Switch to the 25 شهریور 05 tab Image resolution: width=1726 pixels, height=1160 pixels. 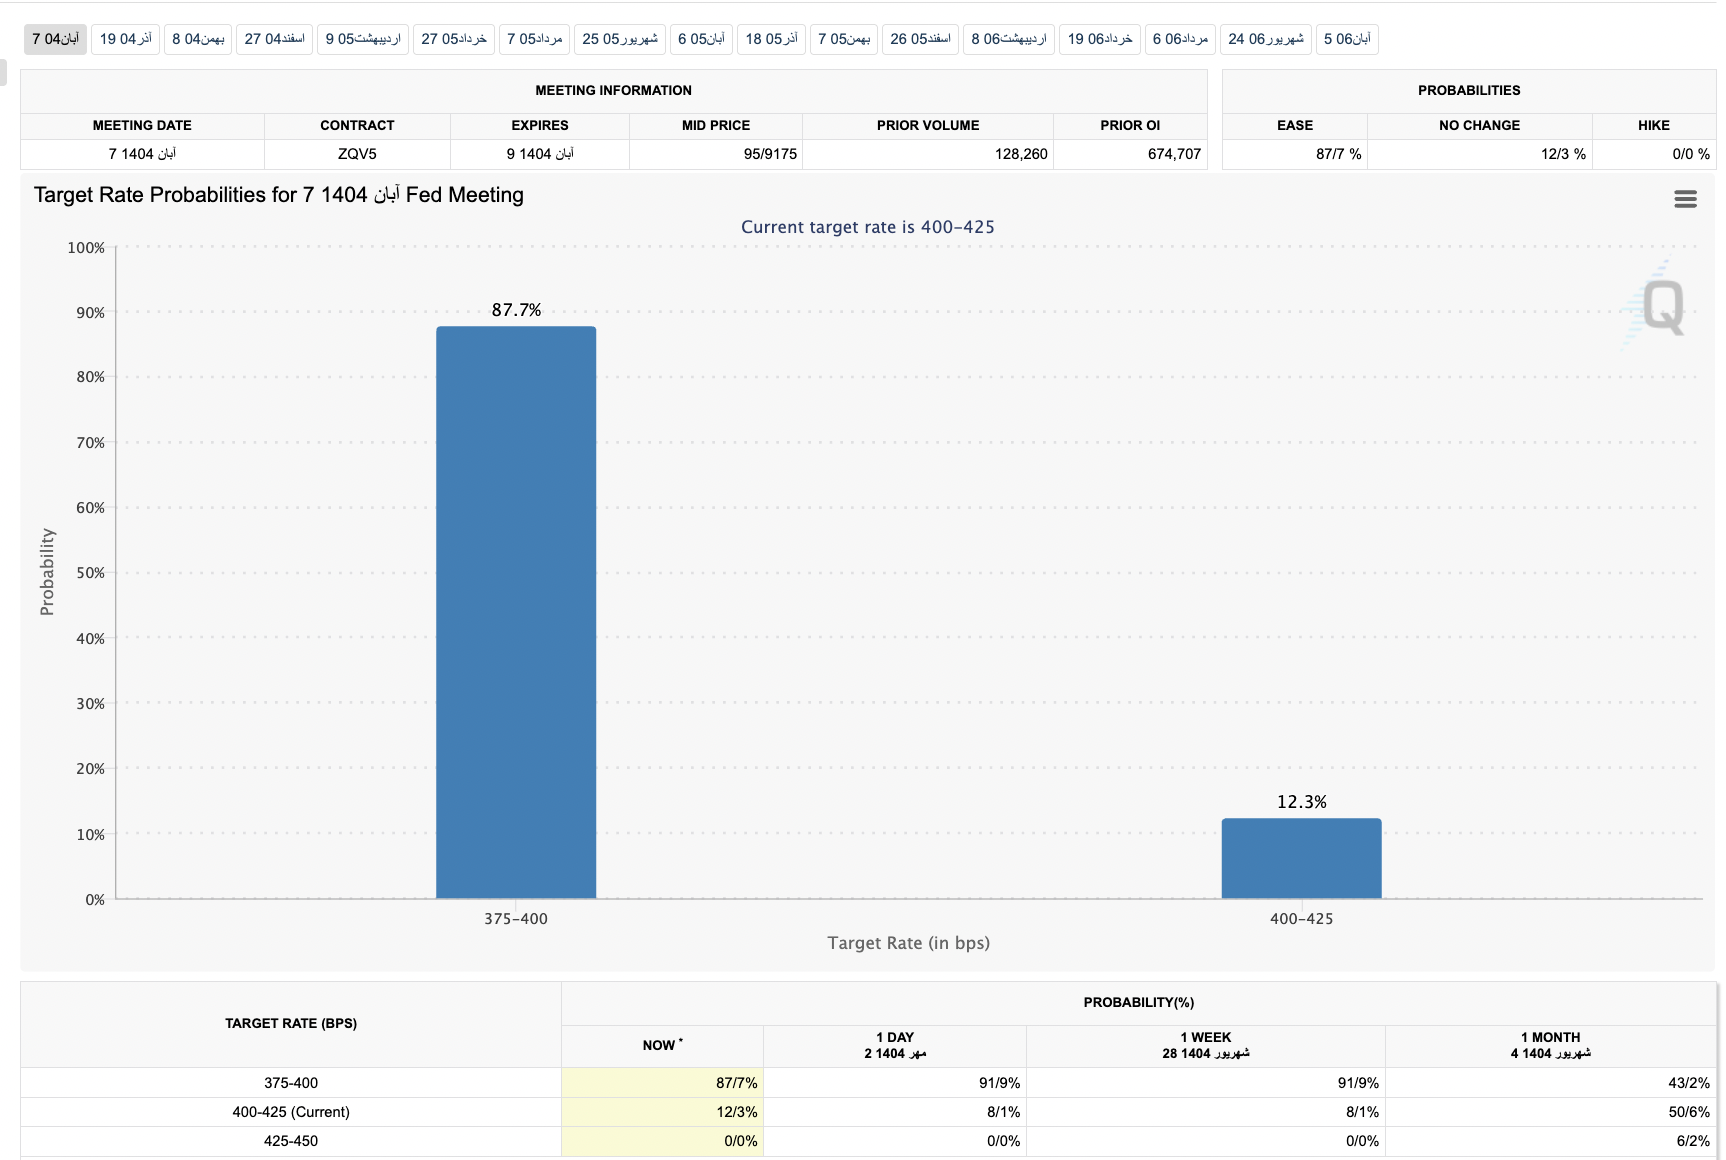(620, 39)
